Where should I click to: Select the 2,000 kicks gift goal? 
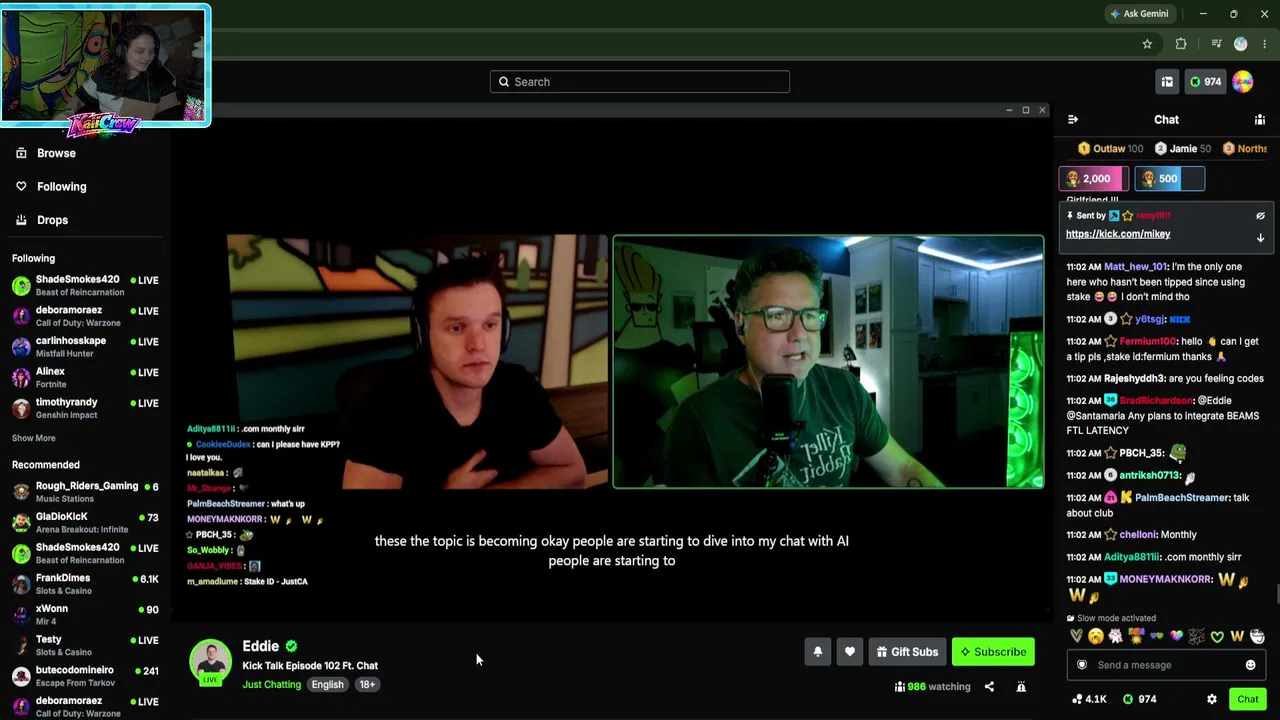[1094, 179]
